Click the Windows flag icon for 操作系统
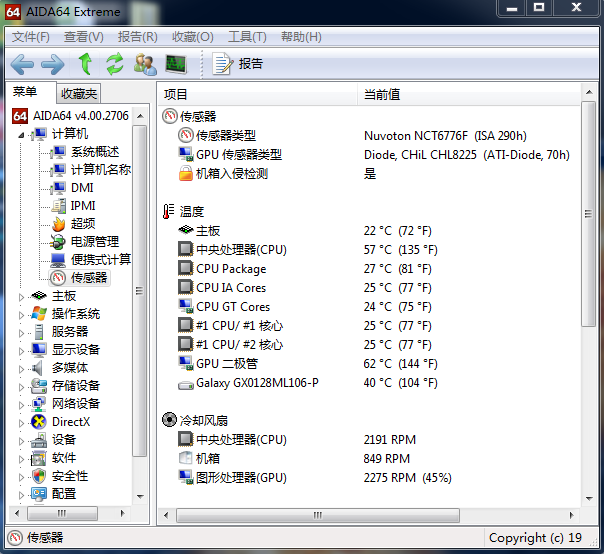604x554 pixels. pos(39,314)
